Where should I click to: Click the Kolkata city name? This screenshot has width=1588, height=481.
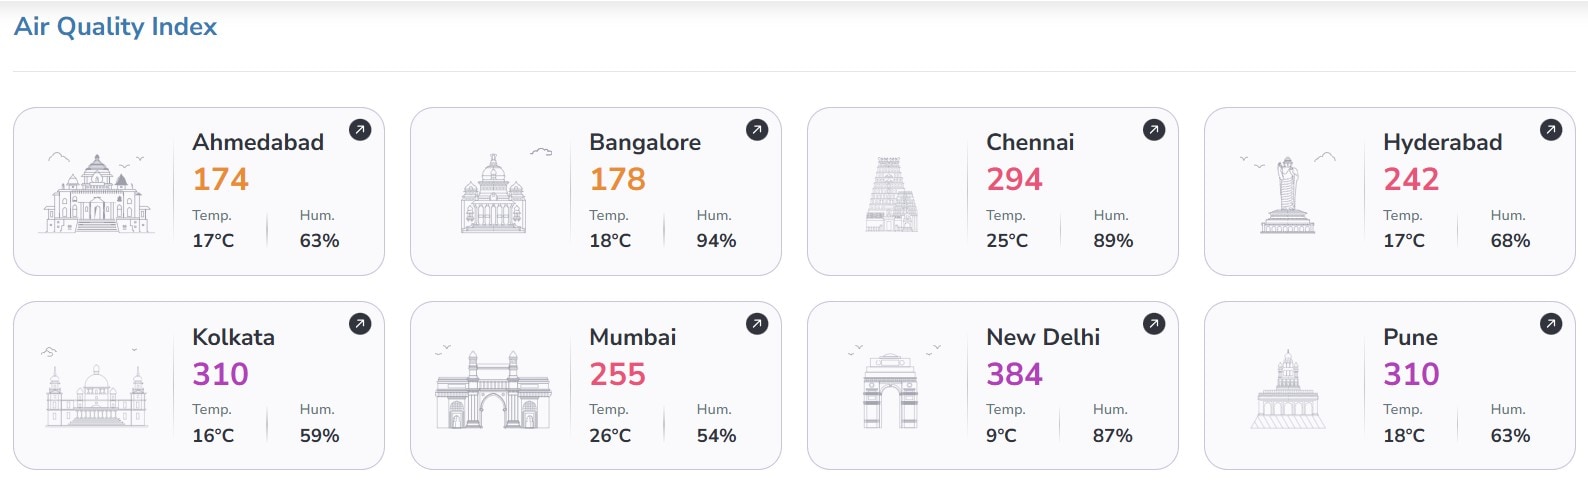coord(233,337)
